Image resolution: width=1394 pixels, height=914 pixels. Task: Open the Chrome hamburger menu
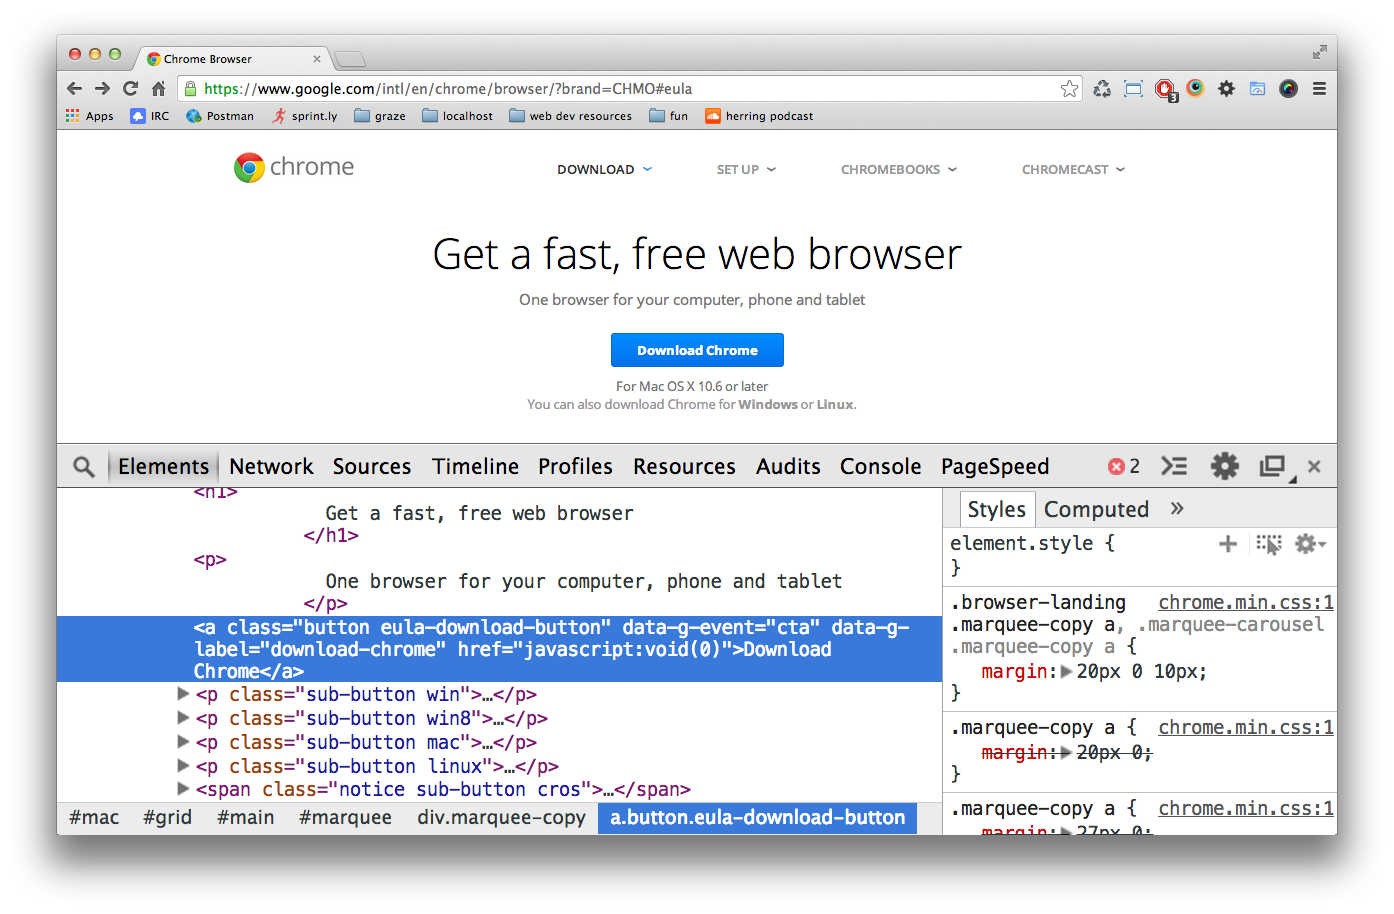coord(1319,89)
